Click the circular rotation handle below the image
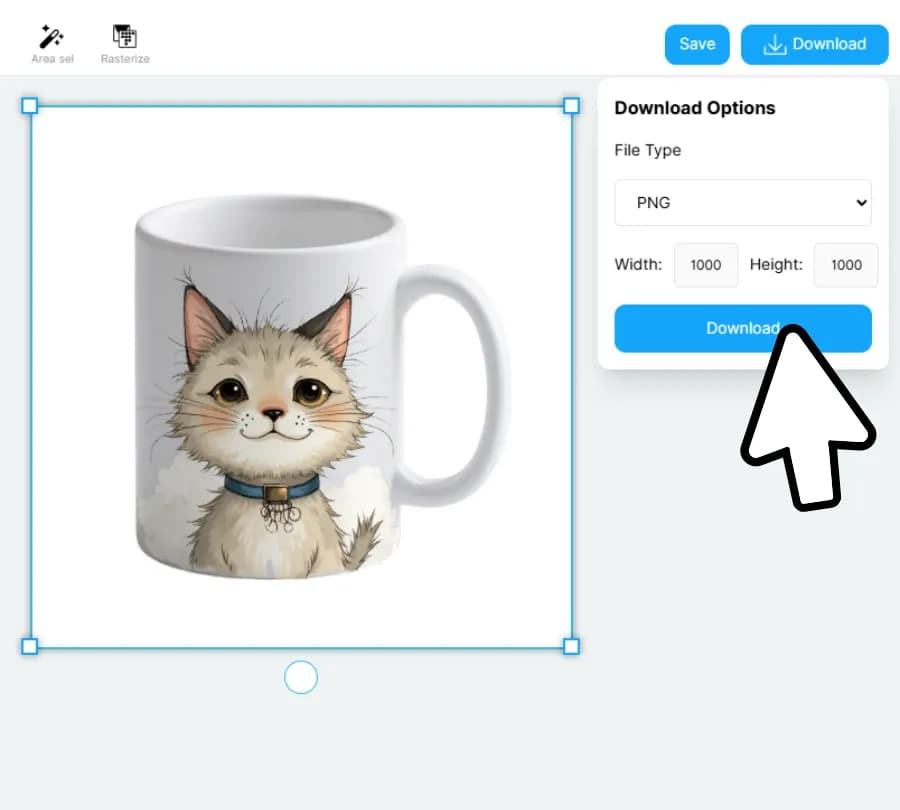 coord(301,677)
